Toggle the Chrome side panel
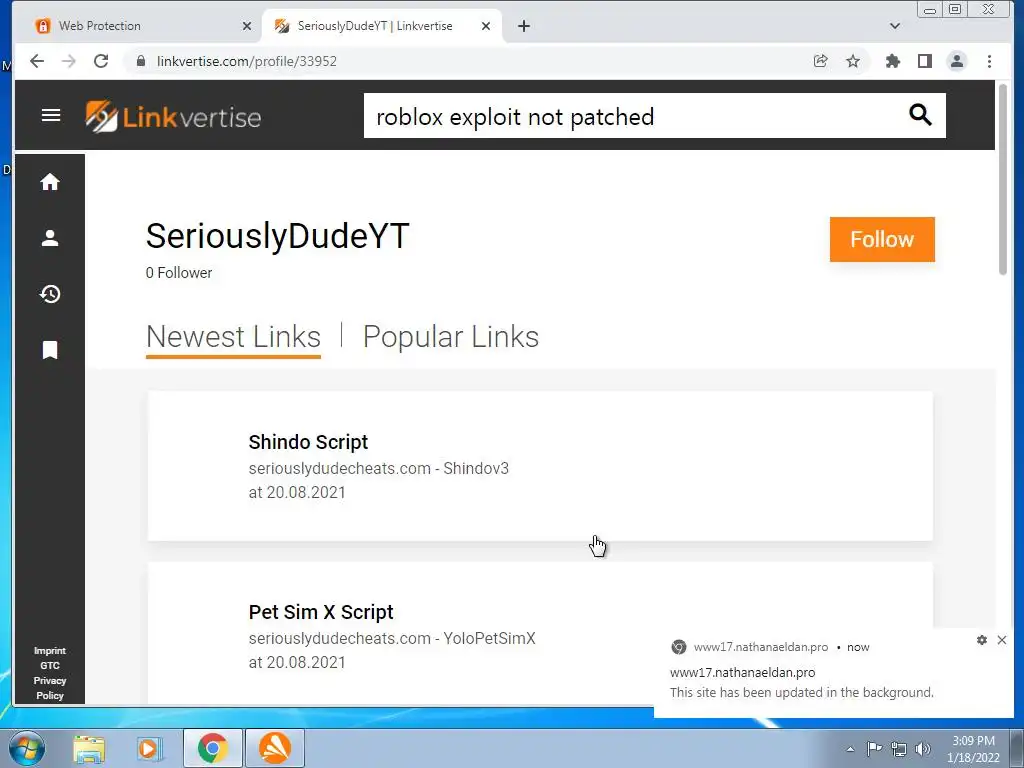This screenshot has height=768, width=1024. (x=925, y=61)
